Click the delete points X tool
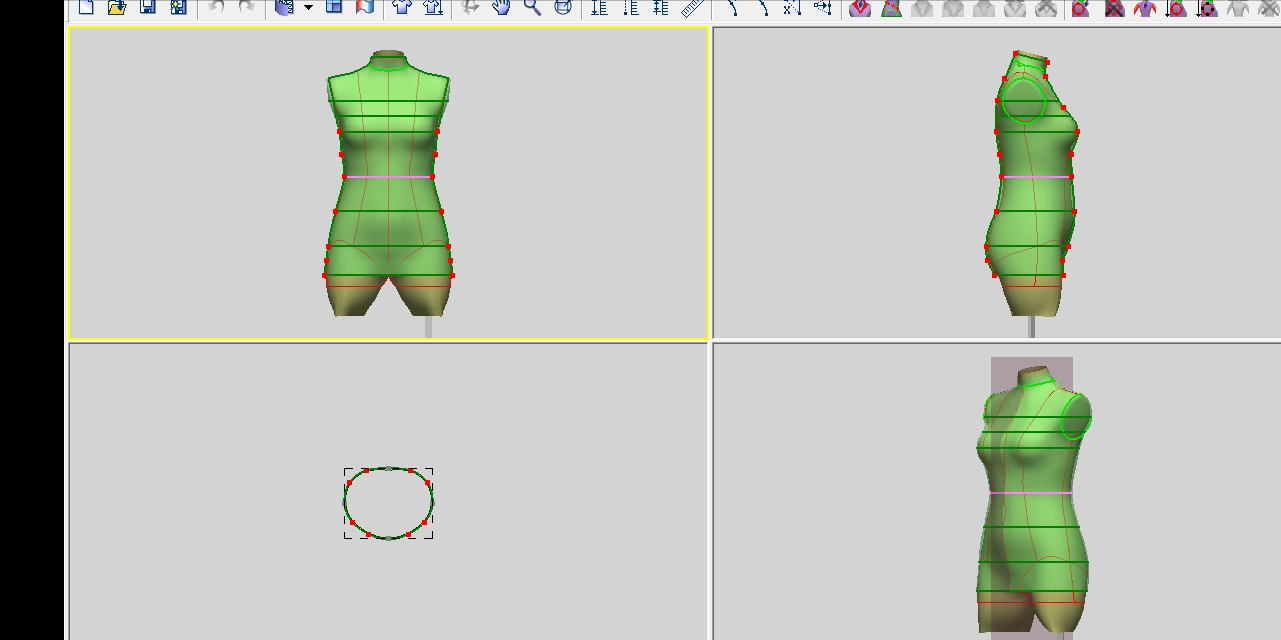Screen dimensions: 1281x640 [x=793, y=8]
